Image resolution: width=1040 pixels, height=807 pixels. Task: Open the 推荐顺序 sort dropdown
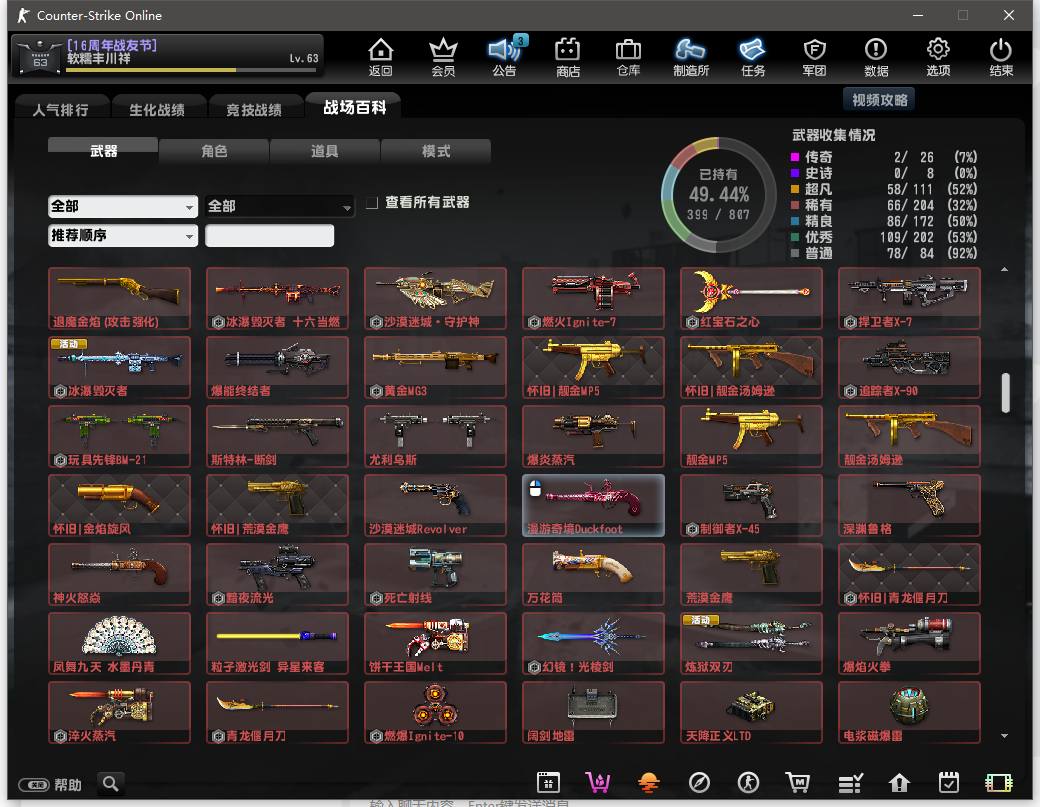click(x=123, y=235)
